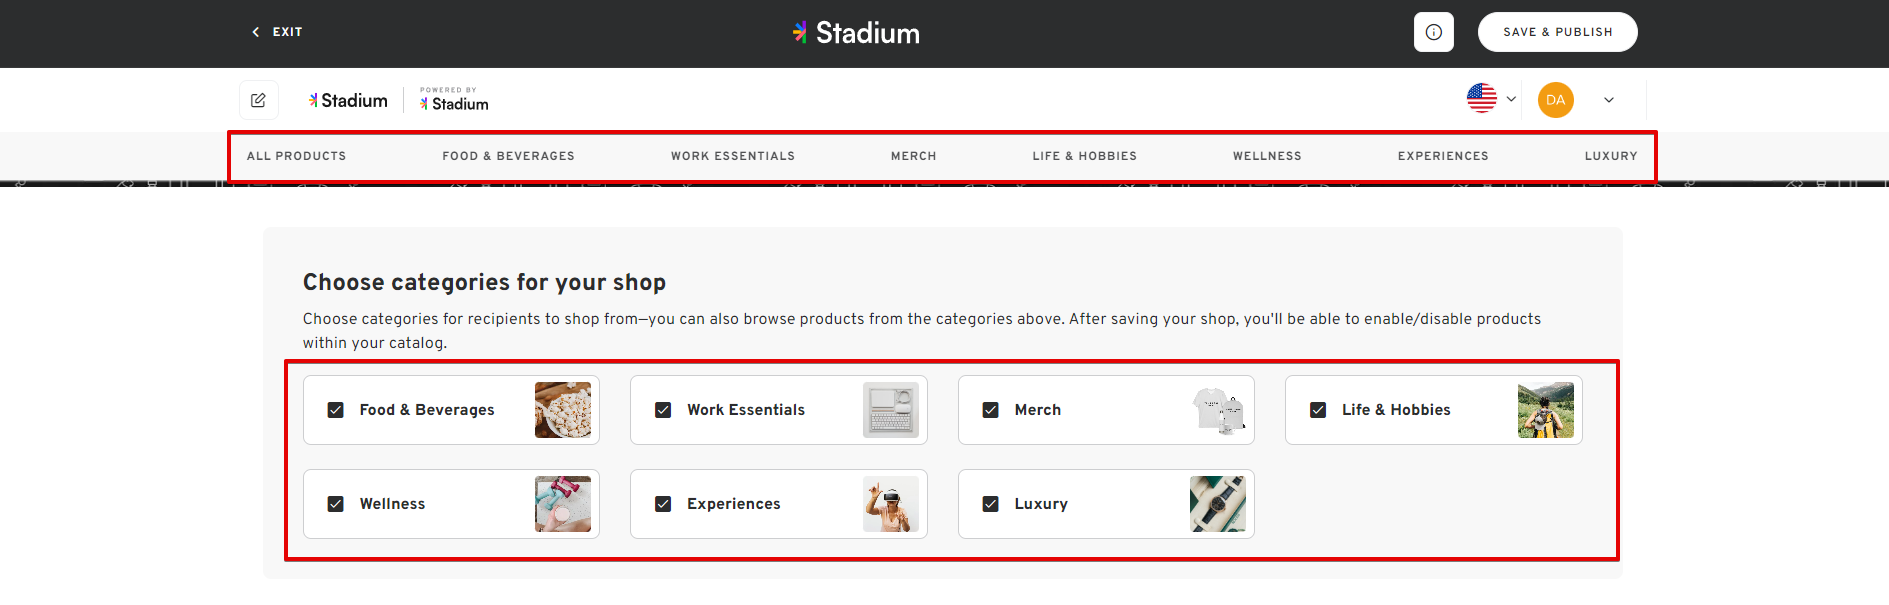This screenshot has height=605, width=1889.
Task: Click the US flag icon
Action: click(1482, 99)
